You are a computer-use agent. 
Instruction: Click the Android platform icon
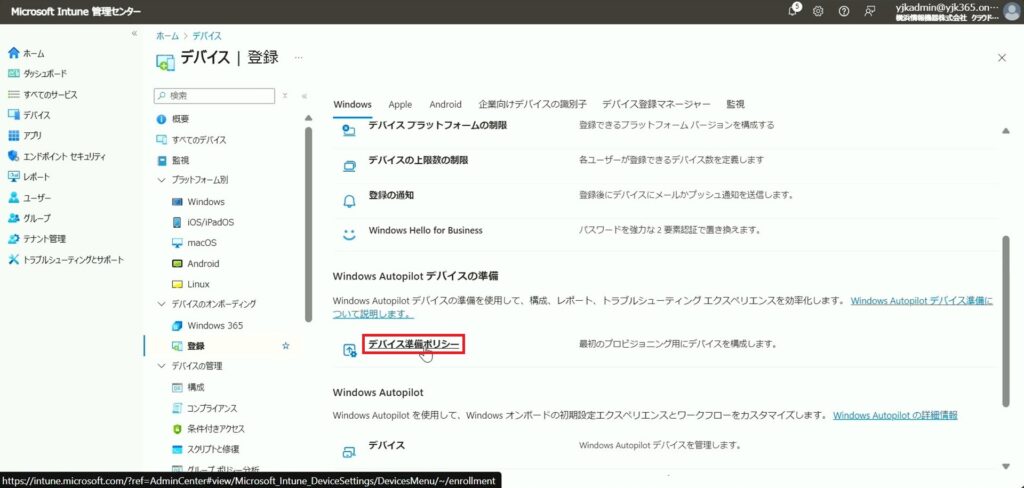(177, 264)
